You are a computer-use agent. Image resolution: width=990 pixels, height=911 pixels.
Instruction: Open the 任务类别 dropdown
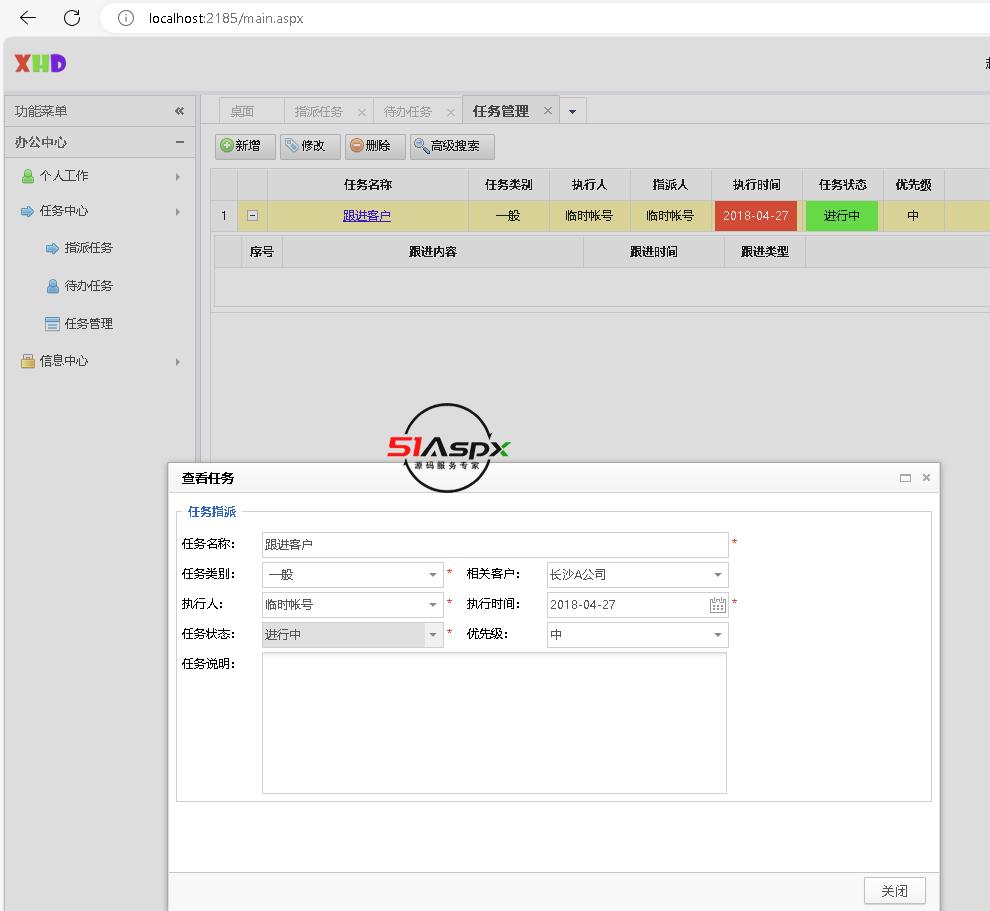coord(433,575)
